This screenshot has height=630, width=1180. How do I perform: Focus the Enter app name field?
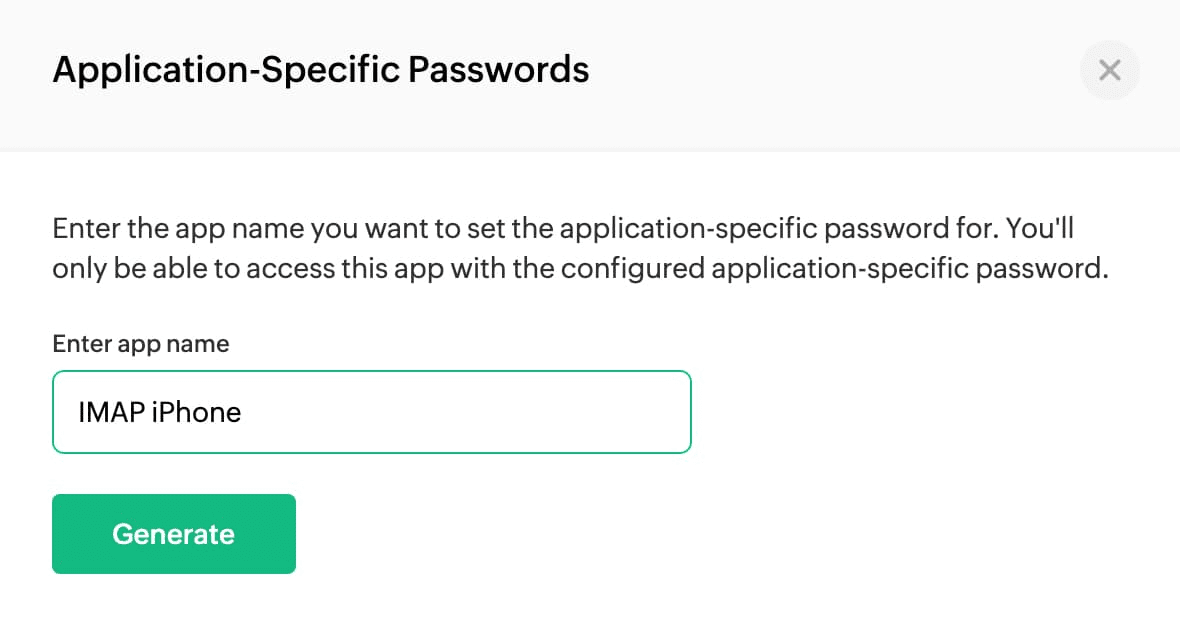(371, 412)
